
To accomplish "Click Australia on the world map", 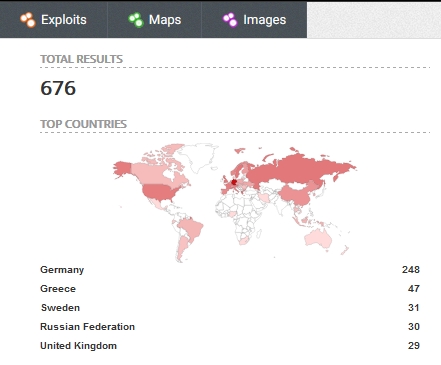I will [x=318, y=239].
